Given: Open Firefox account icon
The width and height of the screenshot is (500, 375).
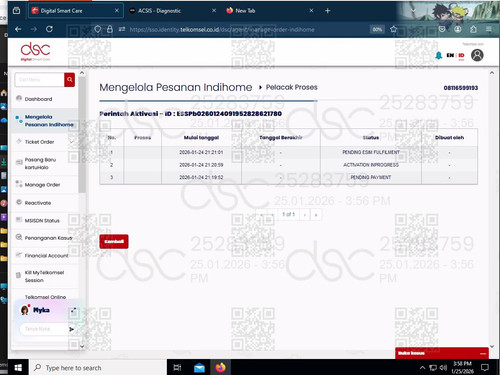Looking at the screenshot, I should (x=458, y=29).
